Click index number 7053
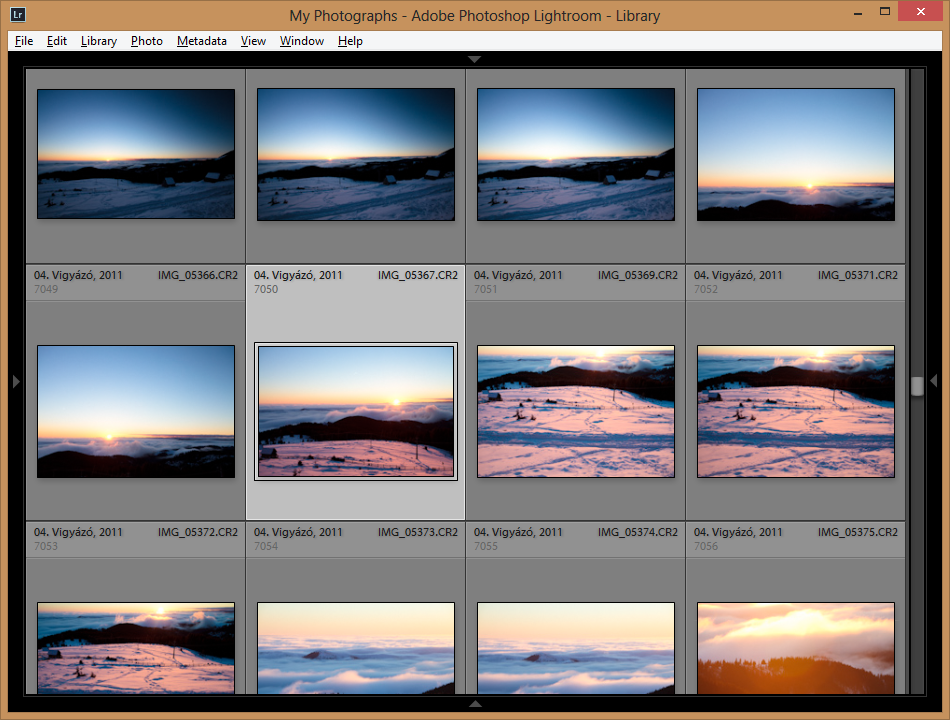 coord(46,546)
